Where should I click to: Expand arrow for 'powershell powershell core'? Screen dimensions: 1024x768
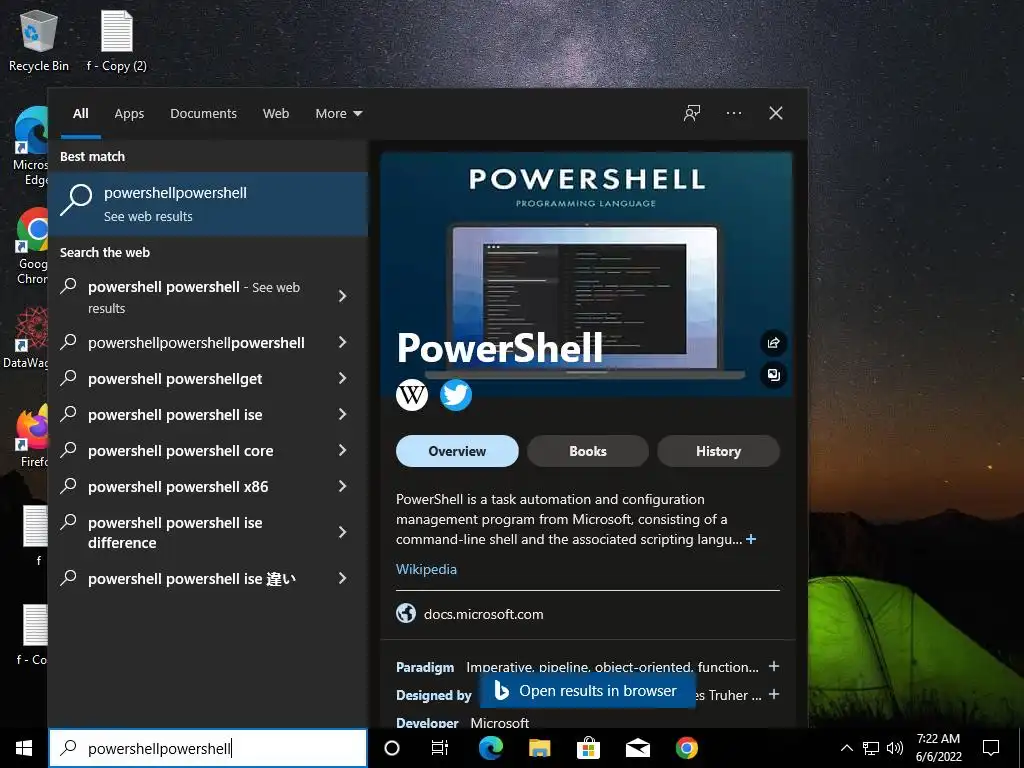342,450
